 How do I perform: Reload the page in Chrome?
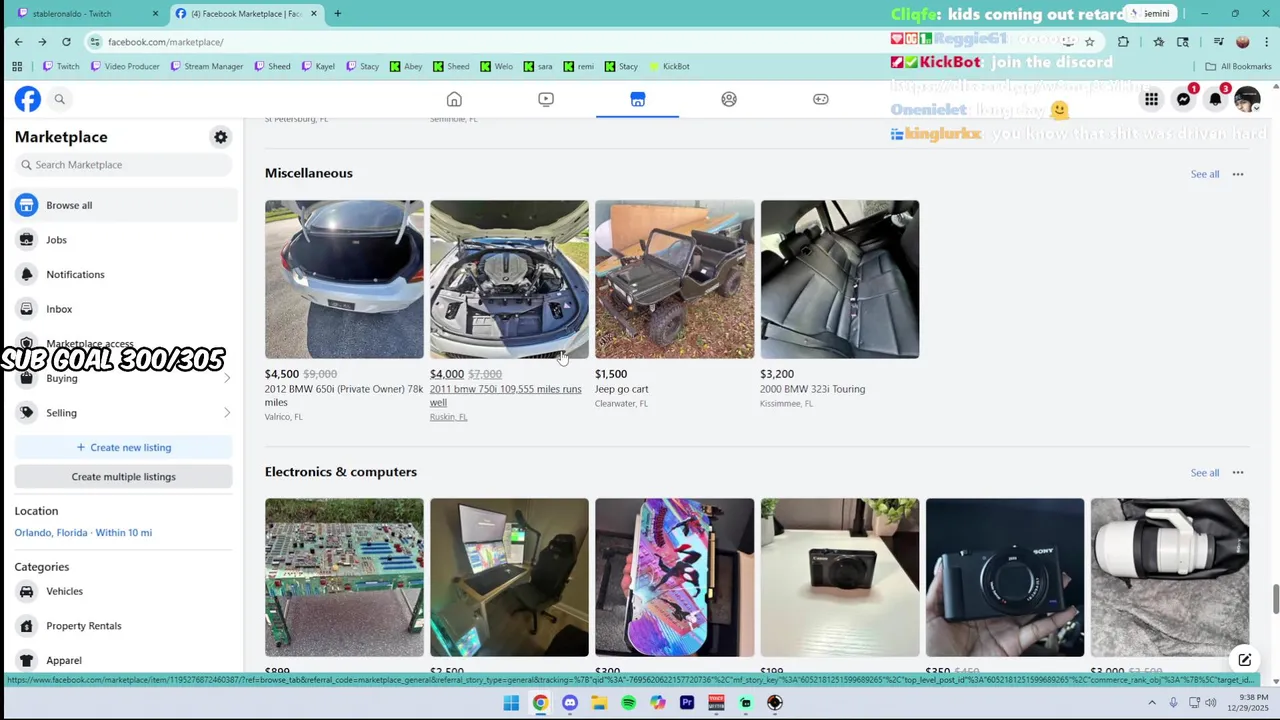point(66,42)
